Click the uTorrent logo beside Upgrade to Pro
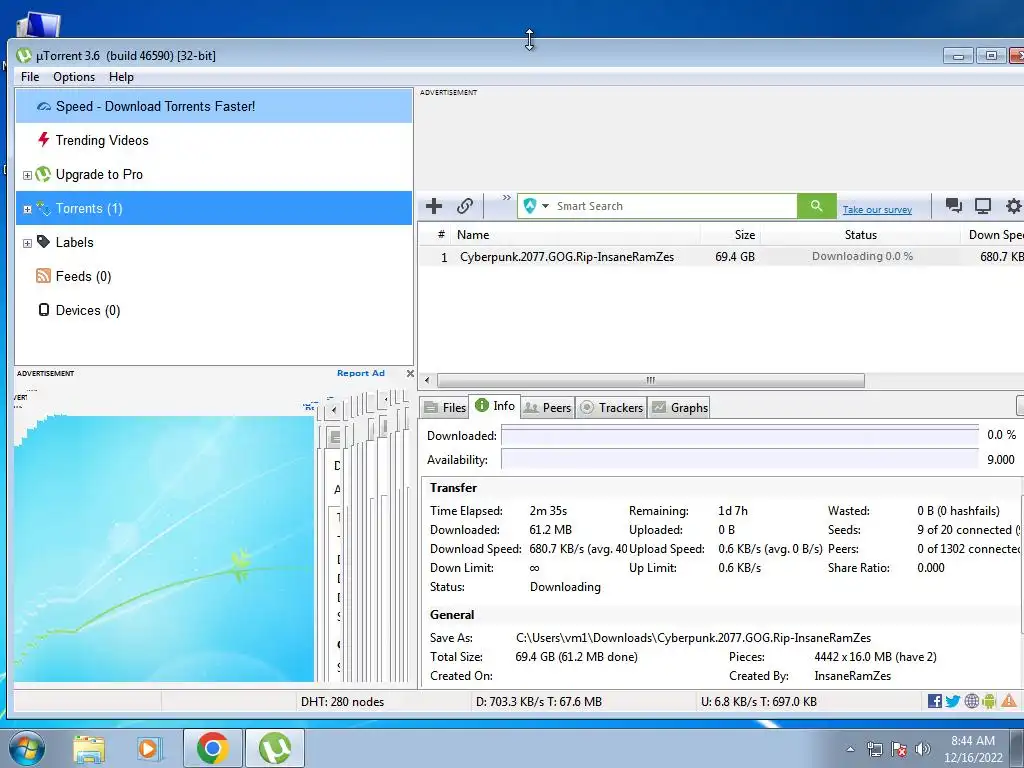 pos(43,174)
